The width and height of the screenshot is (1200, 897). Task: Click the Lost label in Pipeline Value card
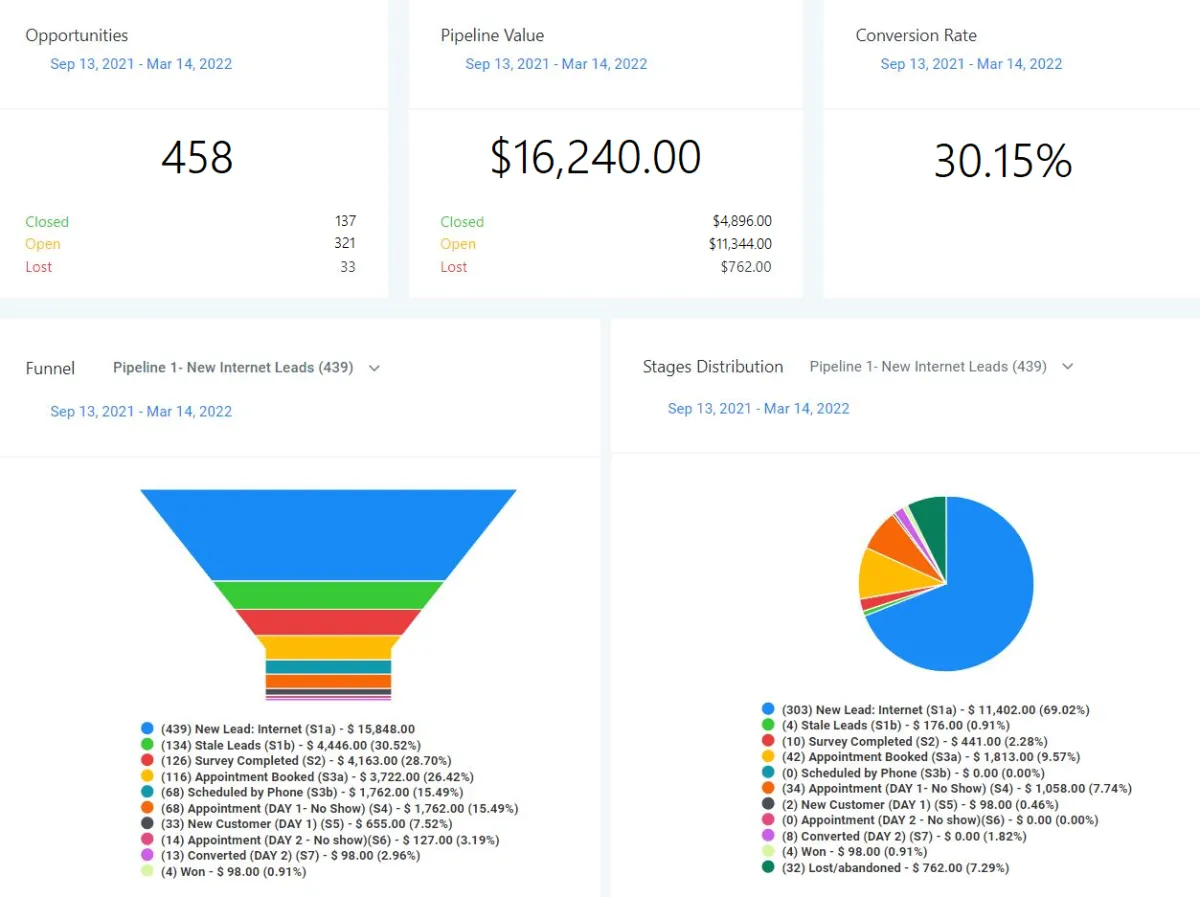pyautogui.click(x=454, y=267)
